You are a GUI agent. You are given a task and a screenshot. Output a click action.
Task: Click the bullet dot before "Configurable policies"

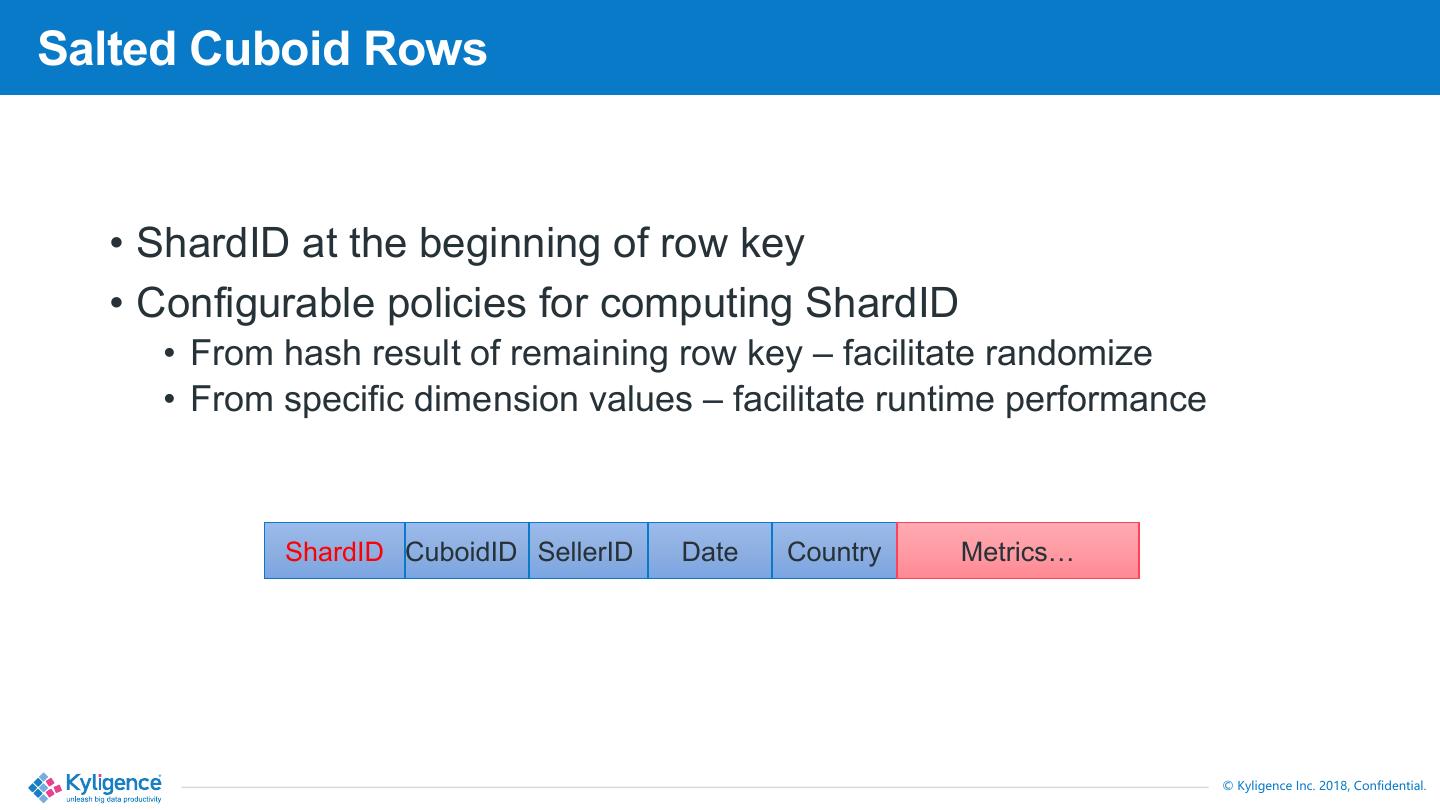point(117,303)
